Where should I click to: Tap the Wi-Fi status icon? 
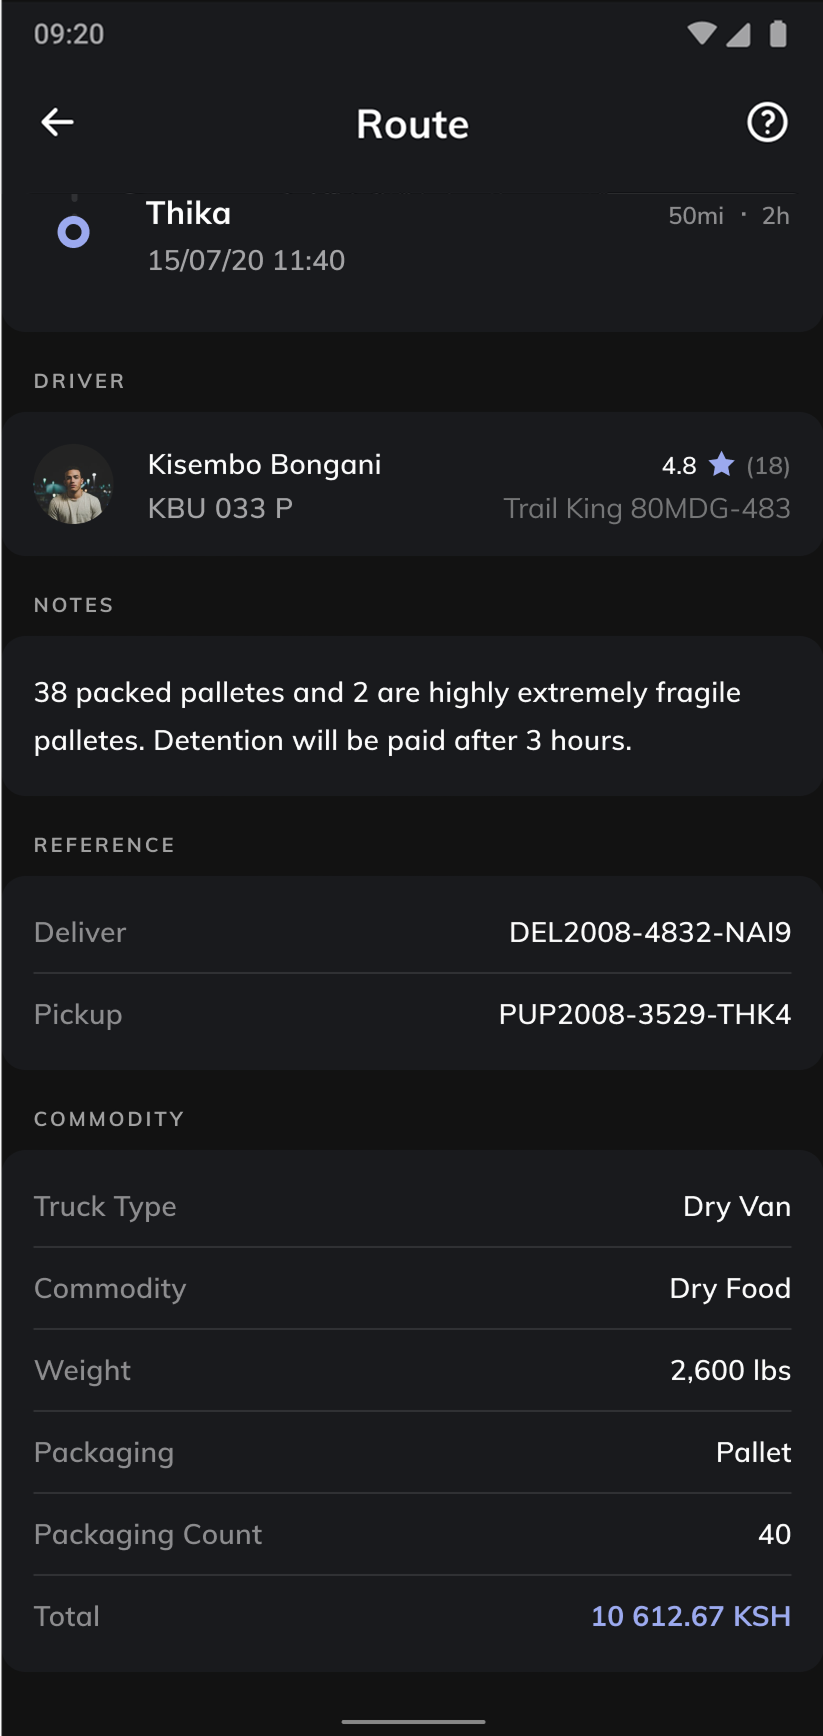pyautogui.click(x=702, y=34)
